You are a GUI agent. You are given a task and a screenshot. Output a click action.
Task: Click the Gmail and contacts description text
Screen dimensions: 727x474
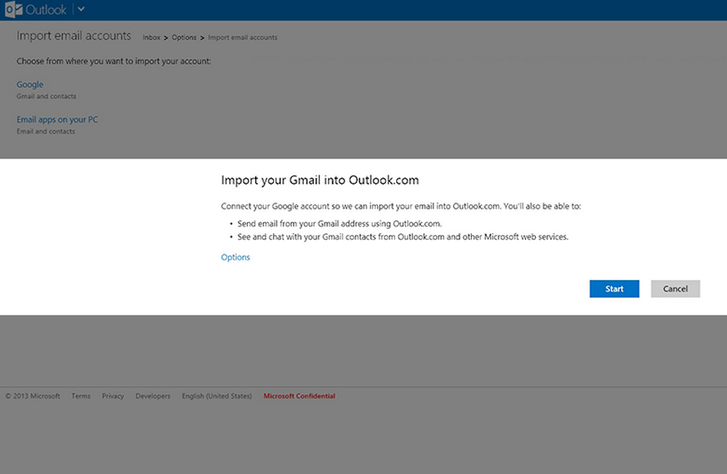click(x=46, y=97)
